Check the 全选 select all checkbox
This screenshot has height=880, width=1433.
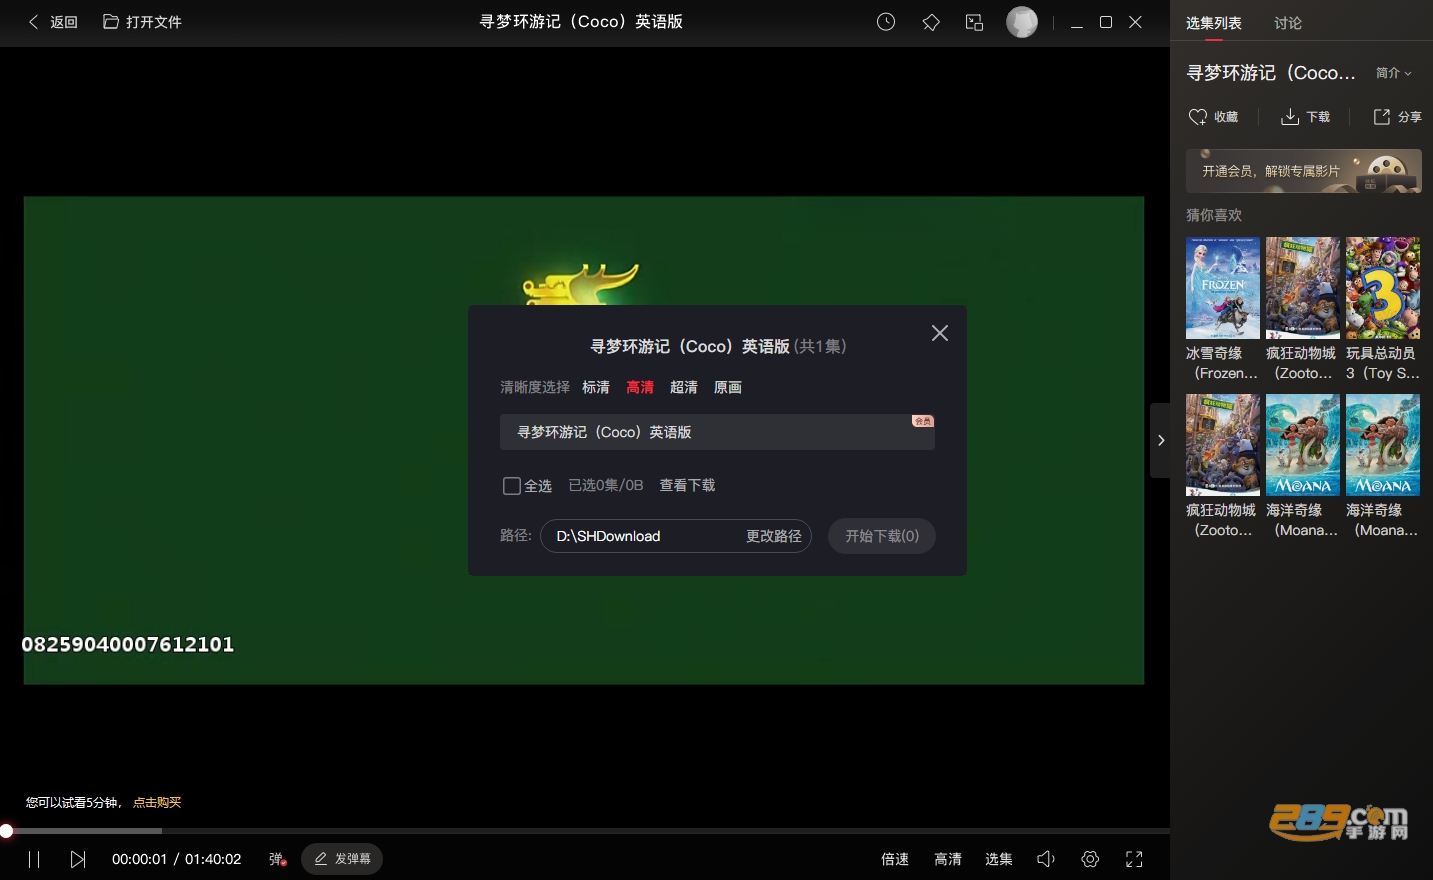tap(512, 486)
